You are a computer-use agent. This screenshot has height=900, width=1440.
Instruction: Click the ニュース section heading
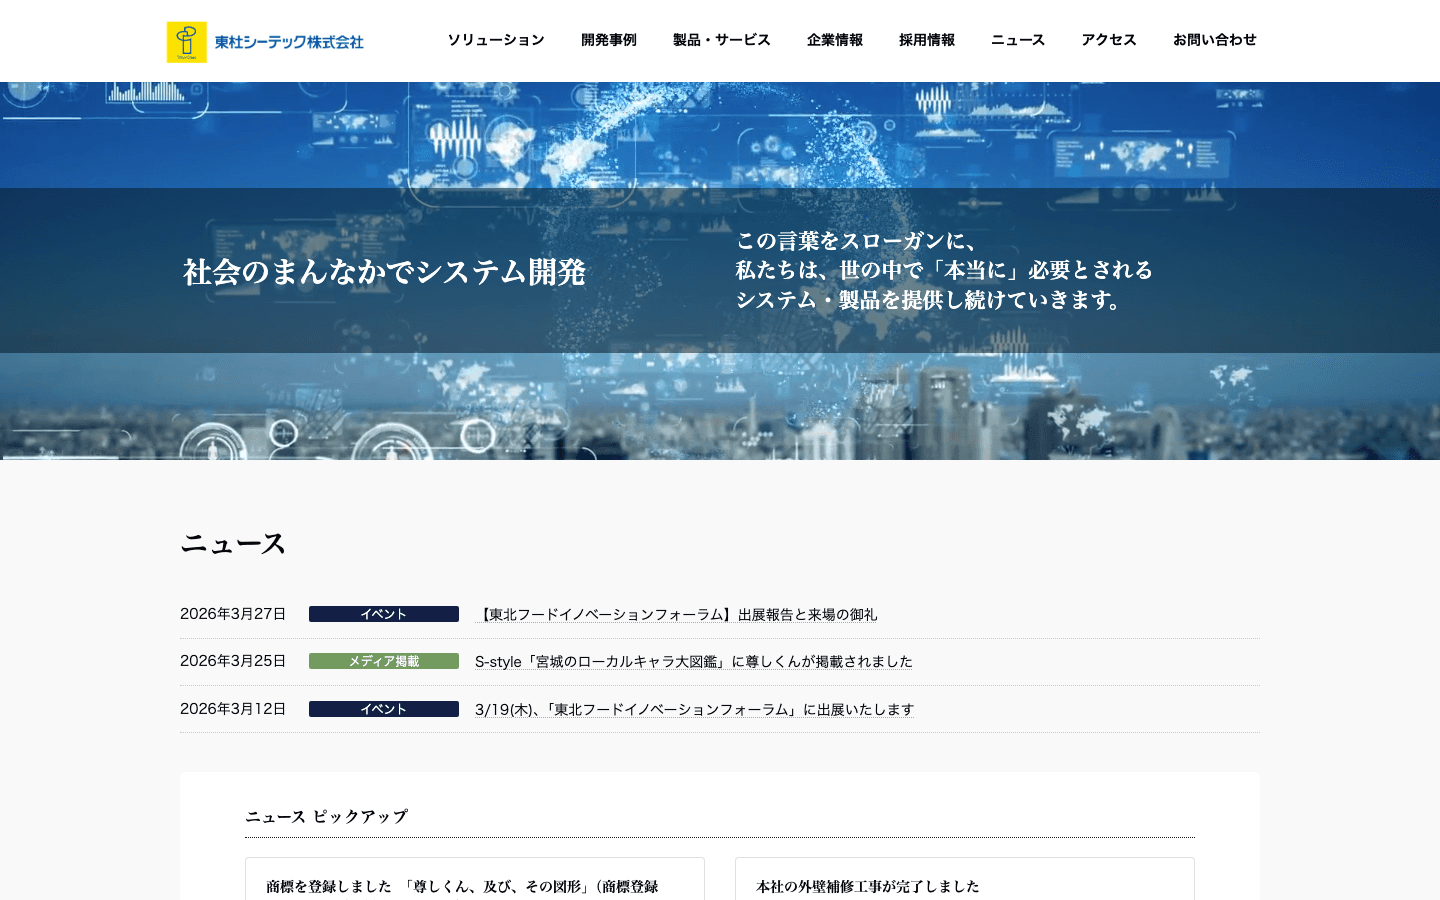[x=233, y=544]
